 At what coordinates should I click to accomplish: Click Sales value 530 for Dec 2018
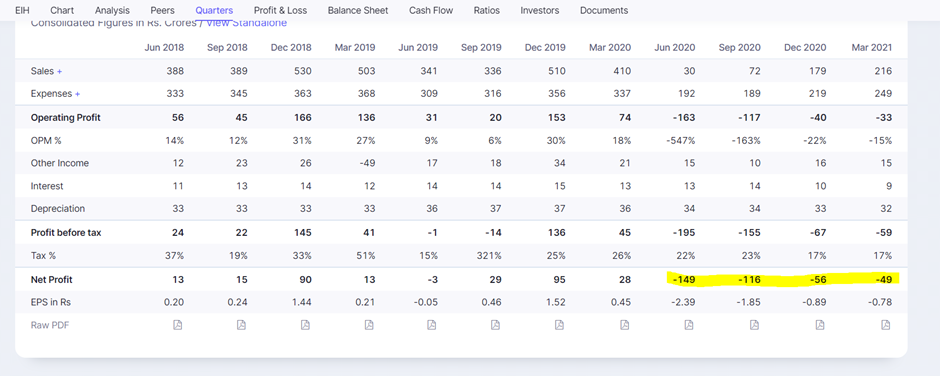[303, 71]
